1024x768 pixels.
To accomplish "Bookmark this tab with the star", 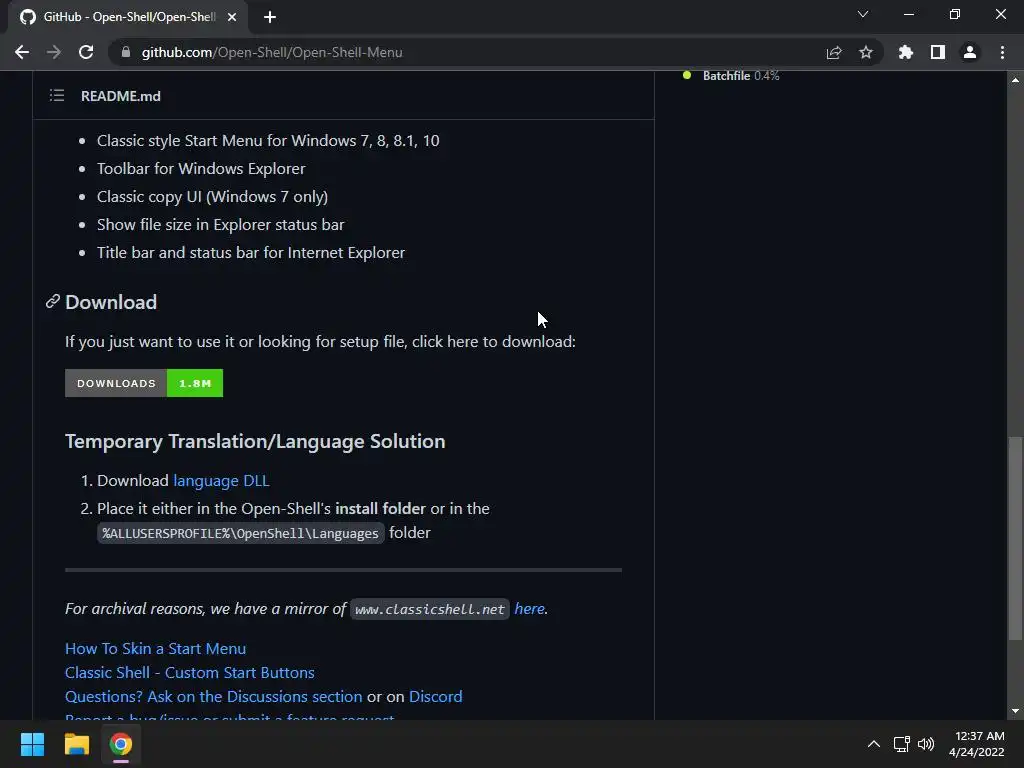I will click(x=866, y=52).
